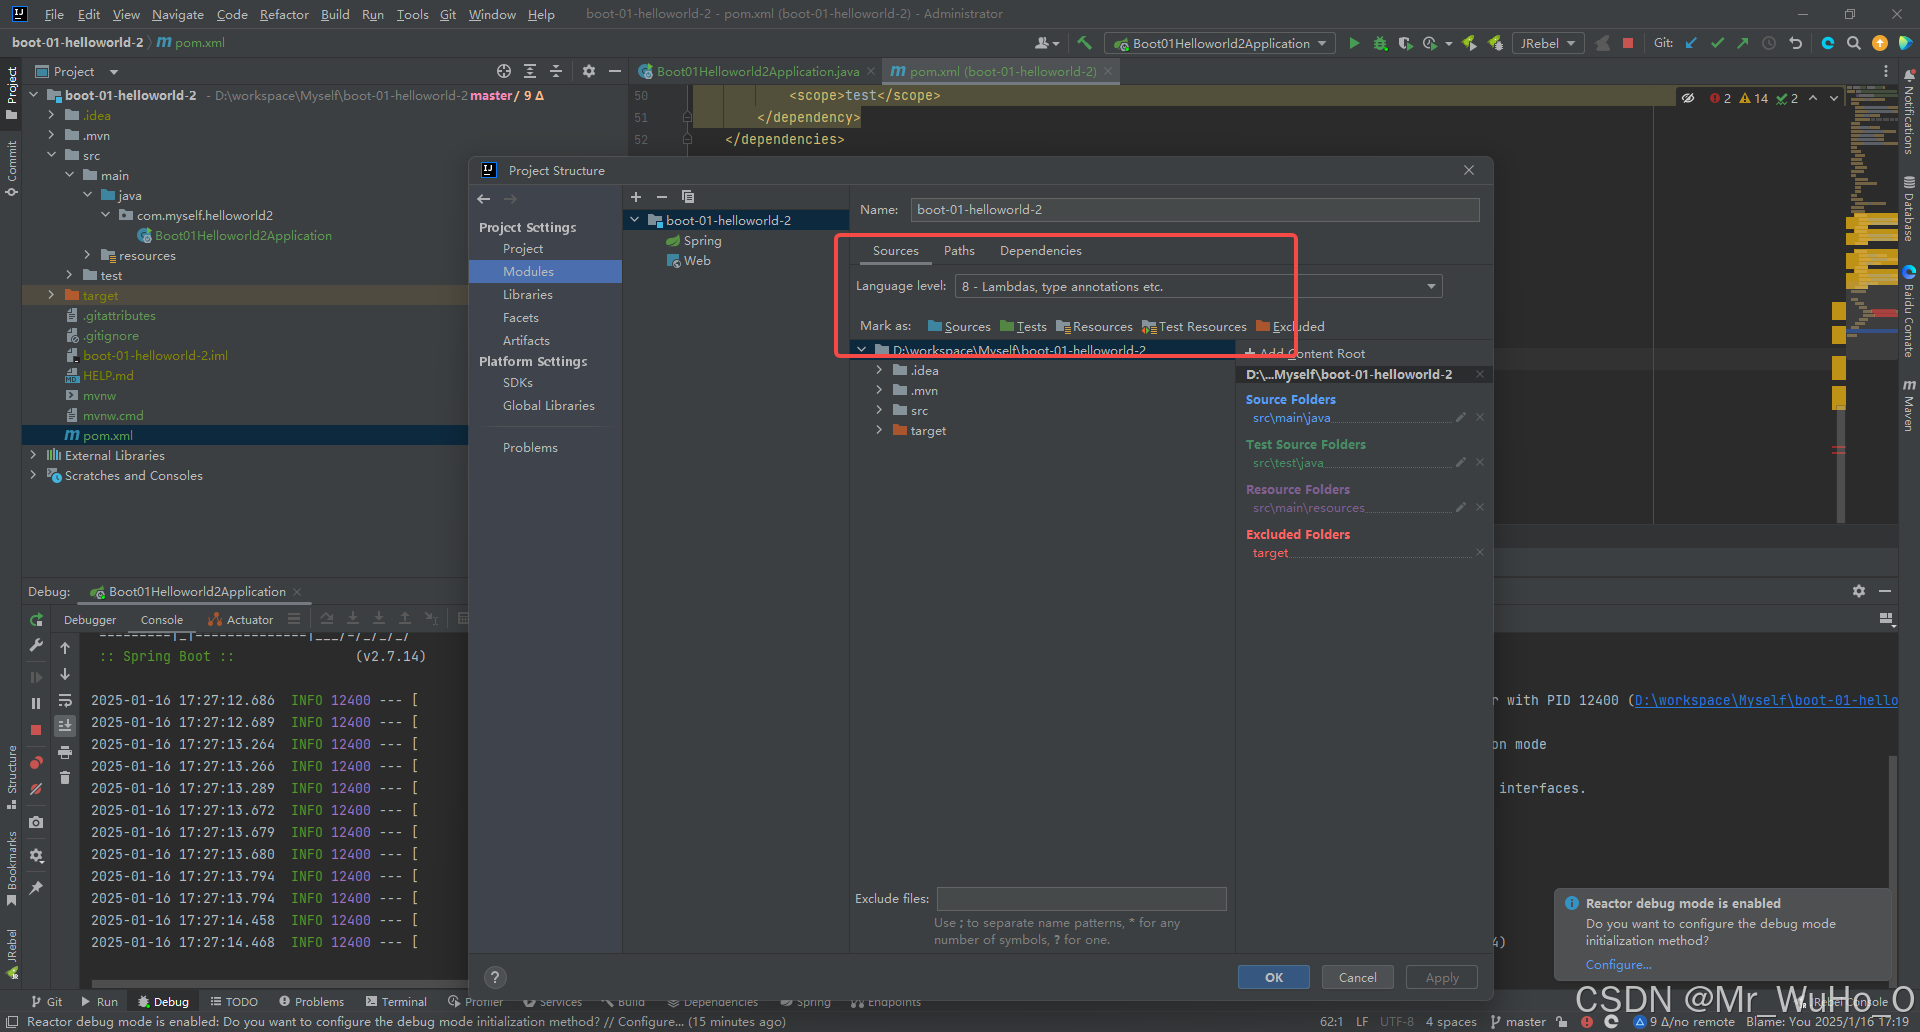The width and height of the screenshot is (1920, 1032).
Task: Click the green Run button in toolbar
Action: click(1354, 43)
